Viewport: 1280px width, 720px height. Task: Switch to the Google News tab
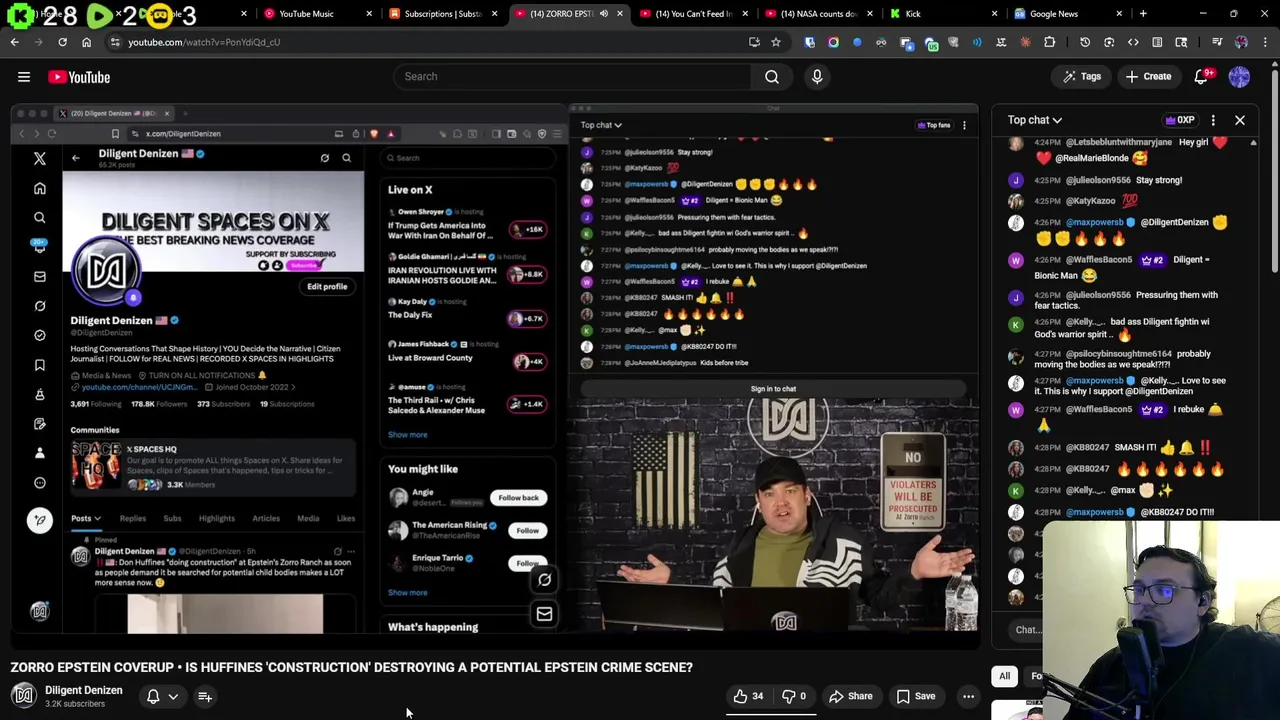pos(1065,14)
